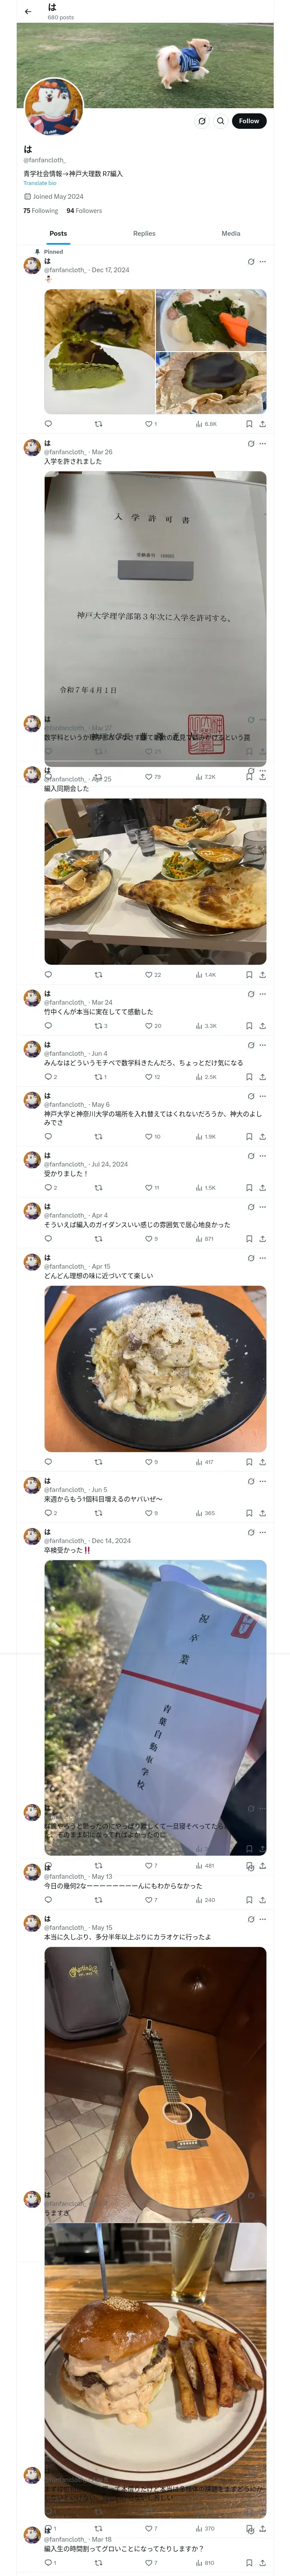Follow this account
290x2576 pixels.
click(x=249, y=121)
